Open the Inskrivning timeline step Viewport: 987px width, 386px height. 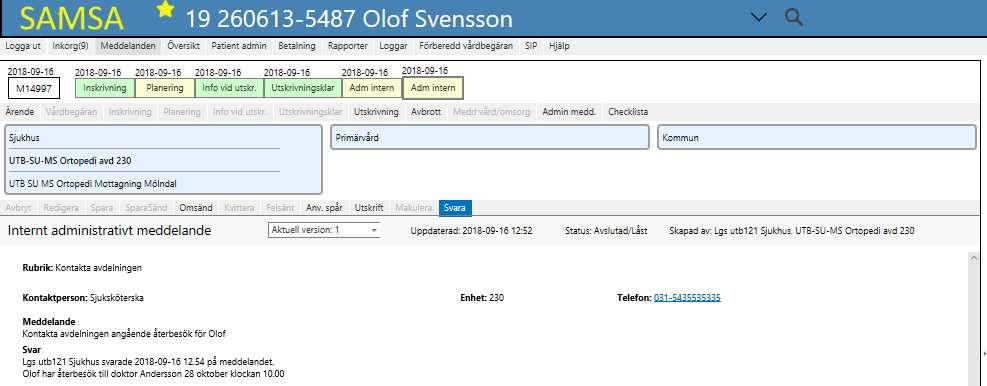coord(105,88)
